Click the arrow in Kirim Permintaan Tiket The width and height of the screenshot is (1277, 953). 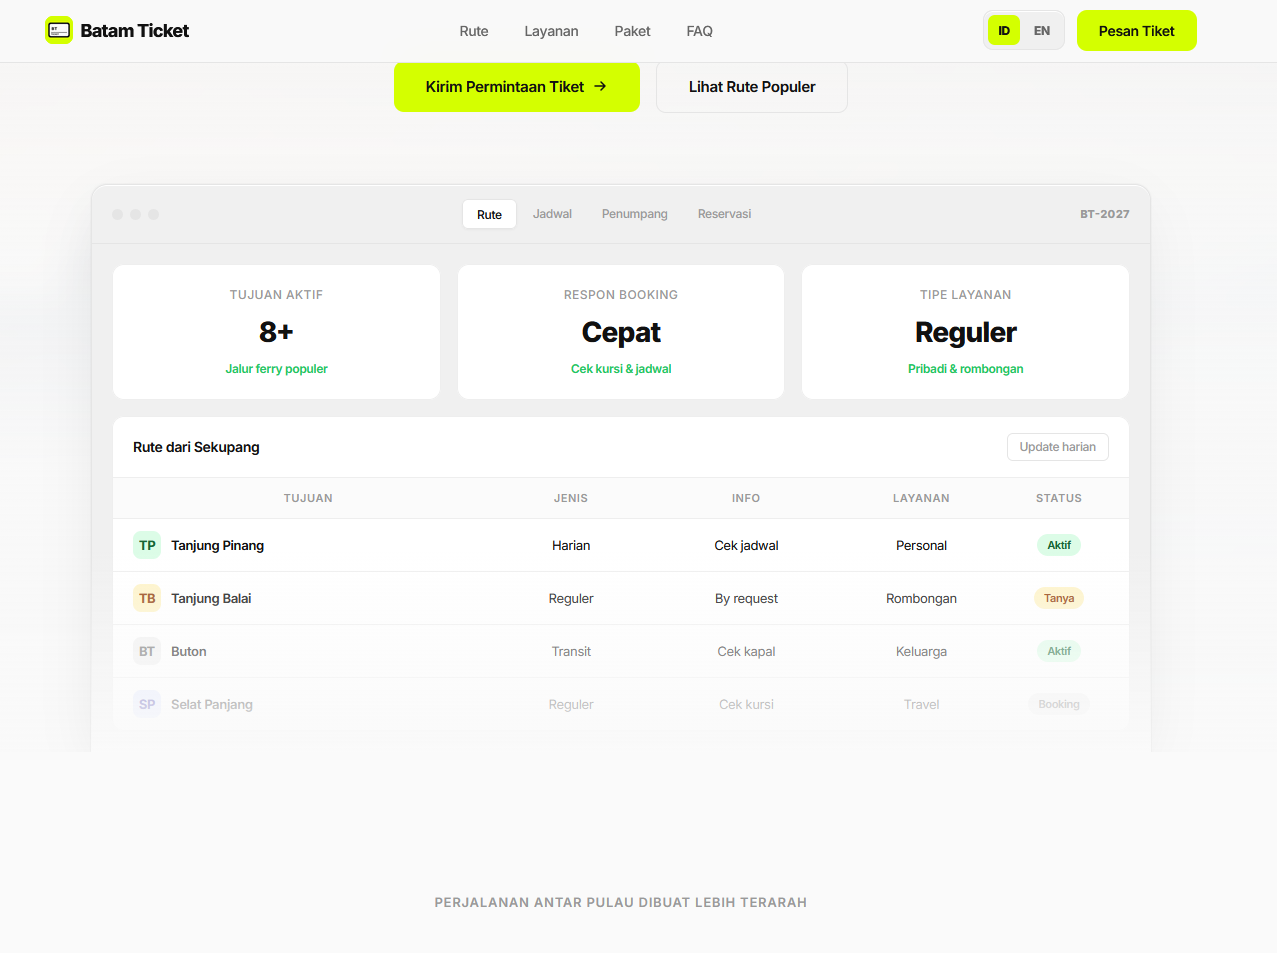click(600, 86)
